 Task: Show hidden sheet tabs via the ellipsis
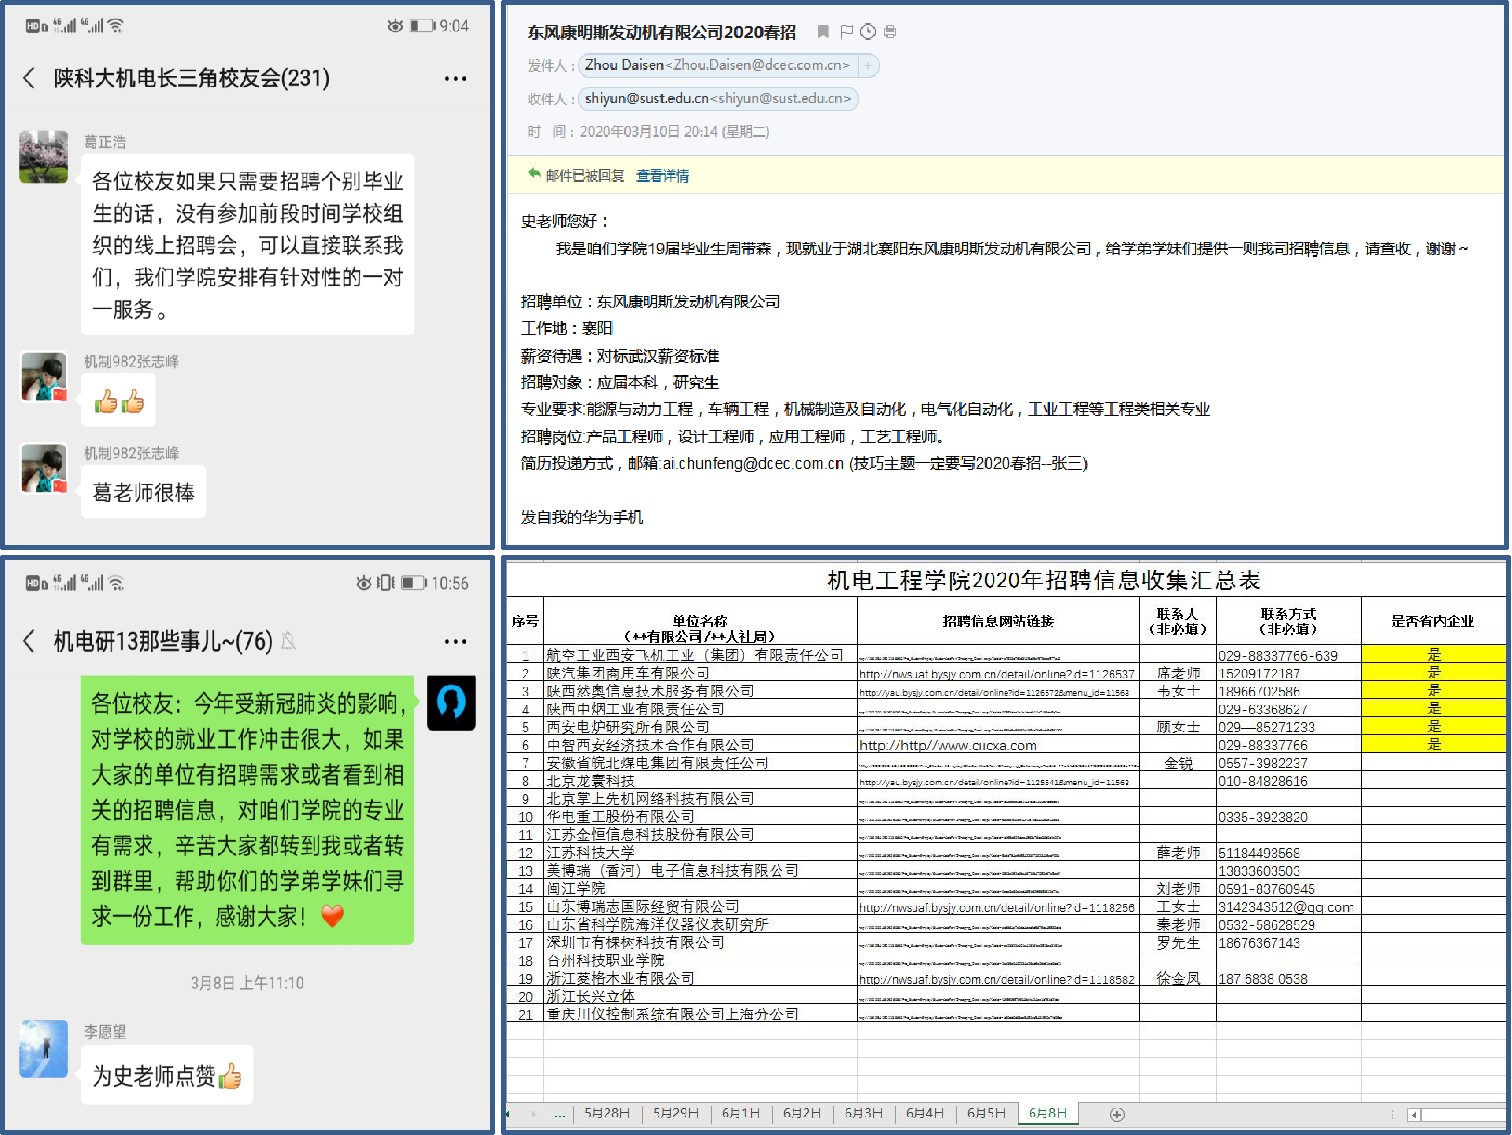560,1113
